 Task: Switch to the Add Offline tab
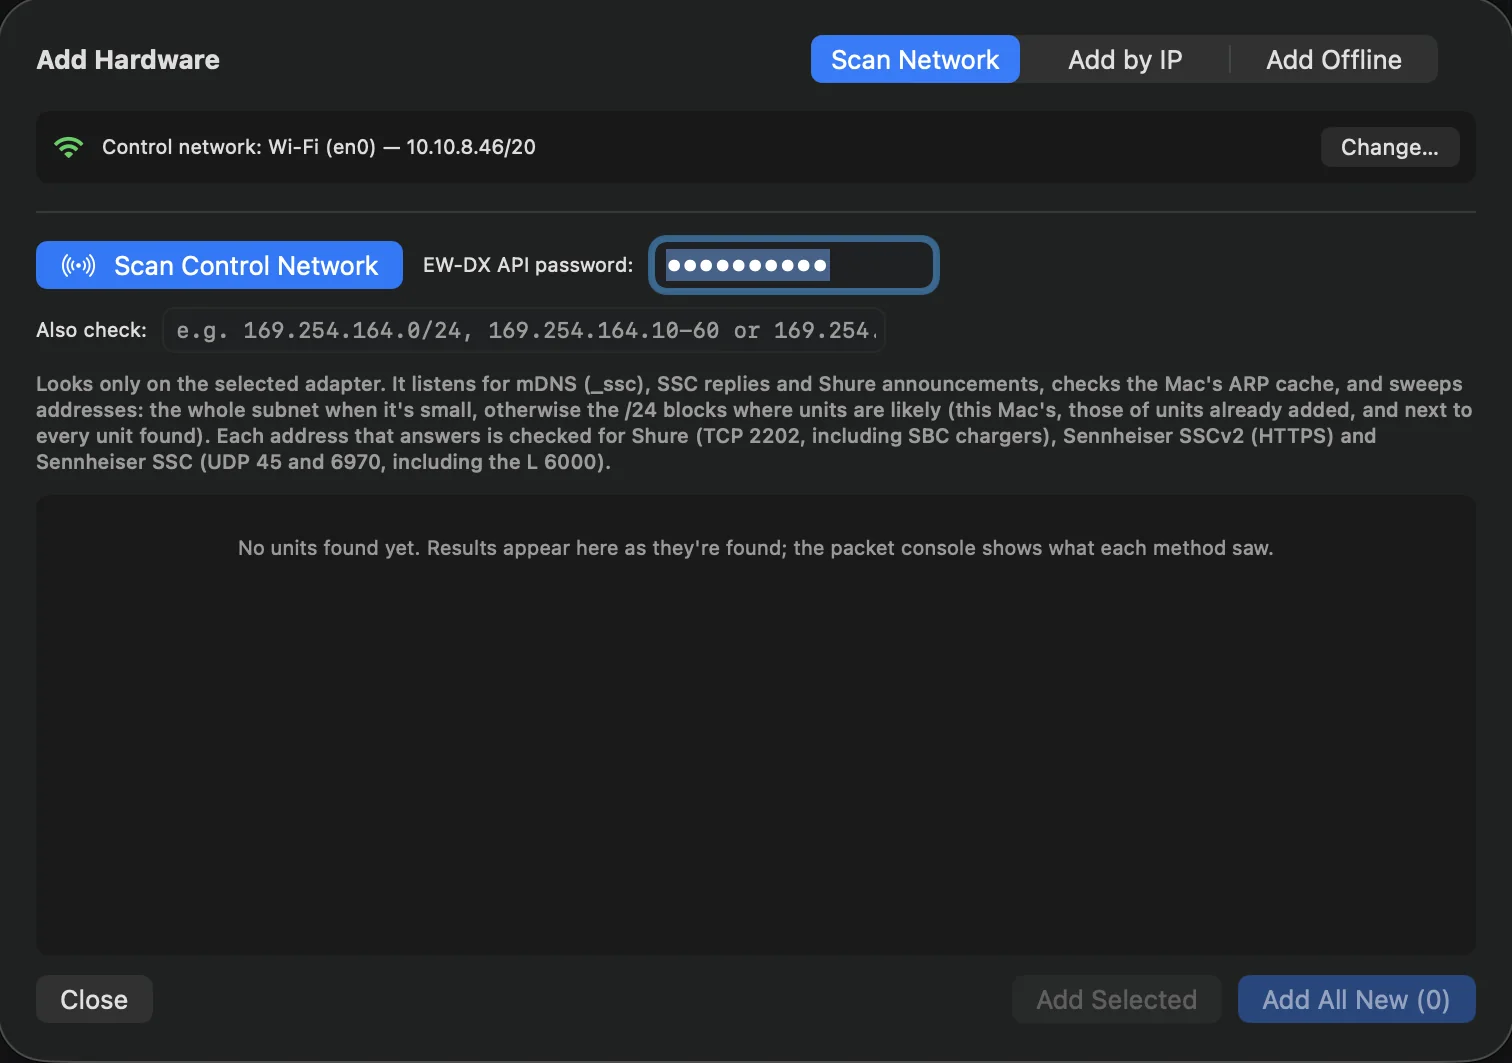(x=1334, y=60)
